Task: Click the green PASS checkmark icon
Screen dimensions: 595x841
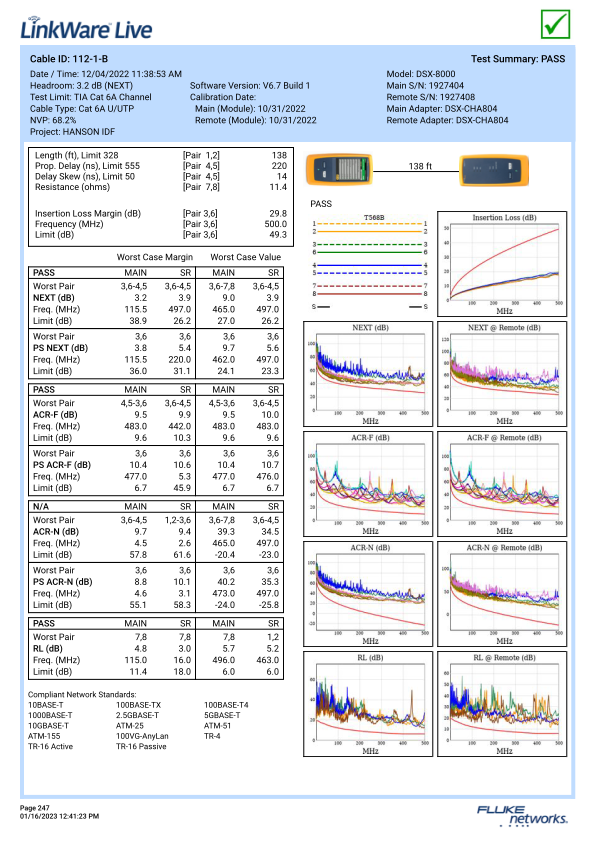Action: [555, 24]
